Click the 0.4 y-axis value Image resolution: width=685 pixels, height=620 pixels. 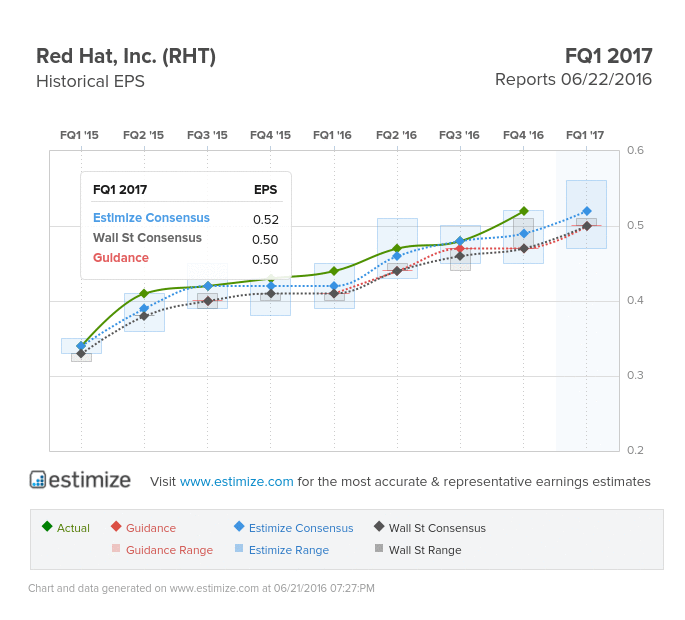click(635, 300)
